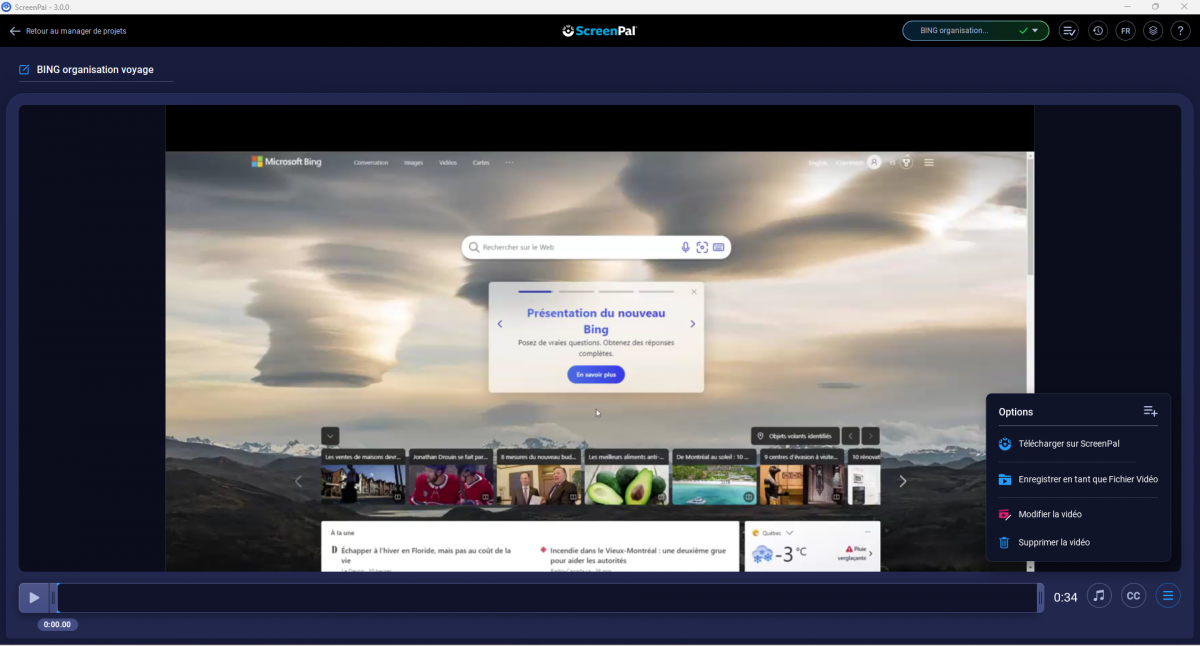
Task: Click the back arrow to project manager
Action: pos(15,31)
